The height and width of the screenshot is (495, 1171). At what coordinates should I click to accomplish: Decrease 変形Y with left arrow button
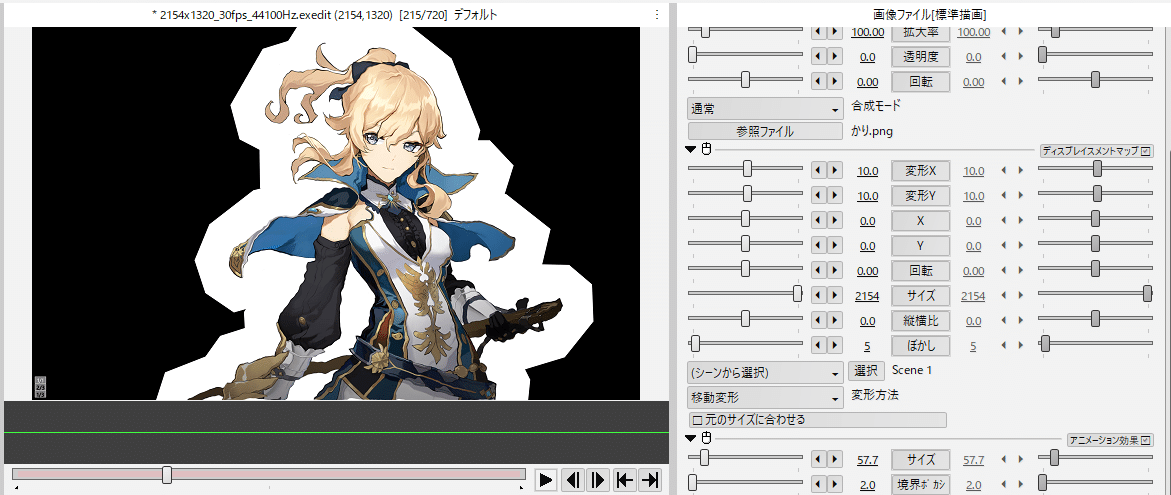tap(819, 196)
